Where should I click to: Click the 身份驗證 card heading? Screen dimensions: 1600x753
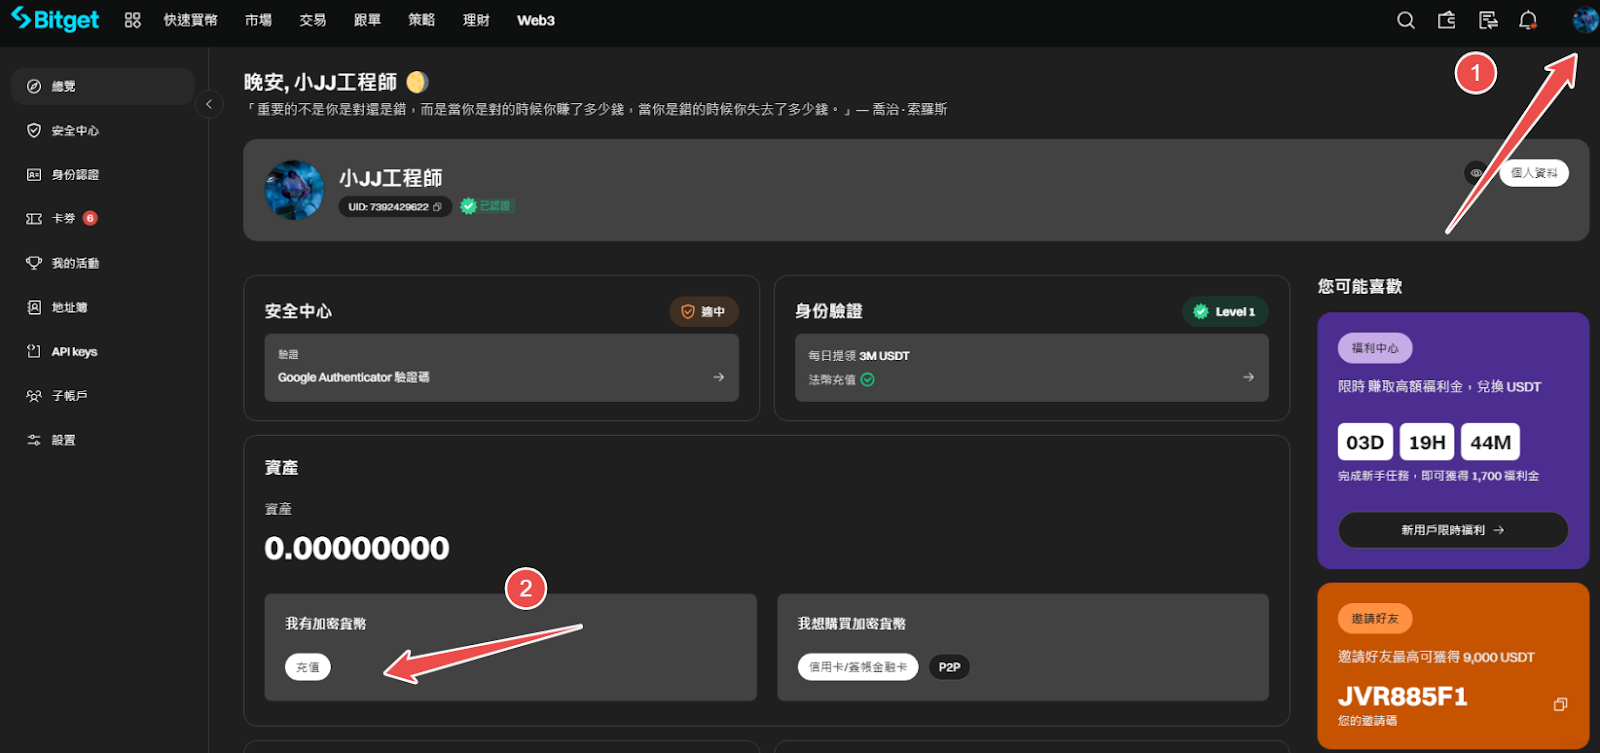click(829, 312)
